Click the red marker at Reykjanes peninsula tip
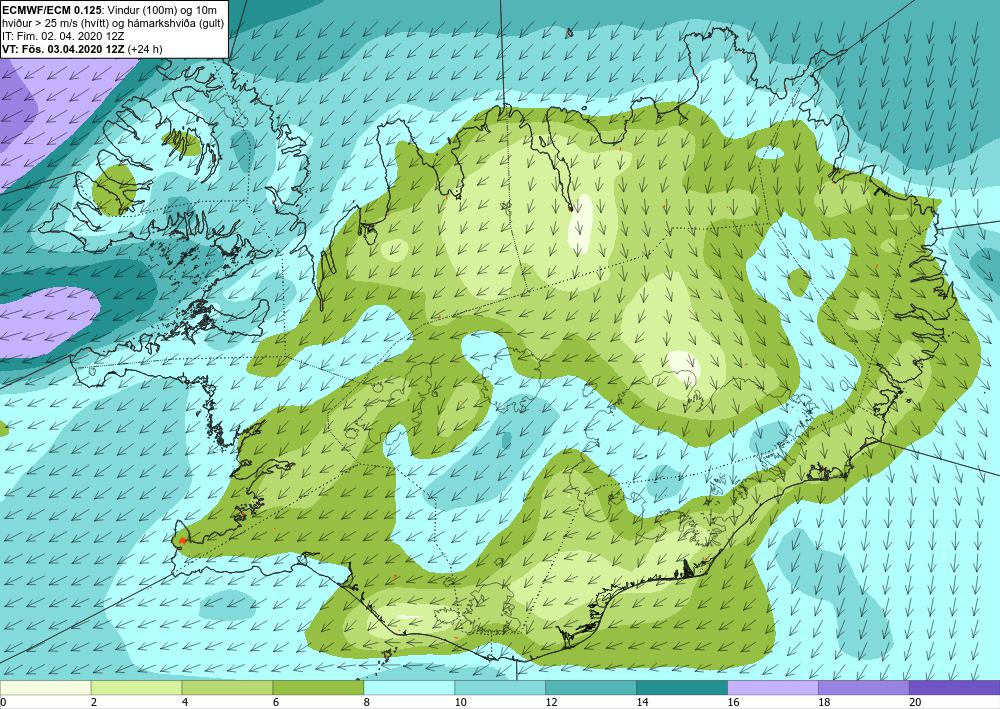Screen dimensions: 1000x709 (182, 541)
